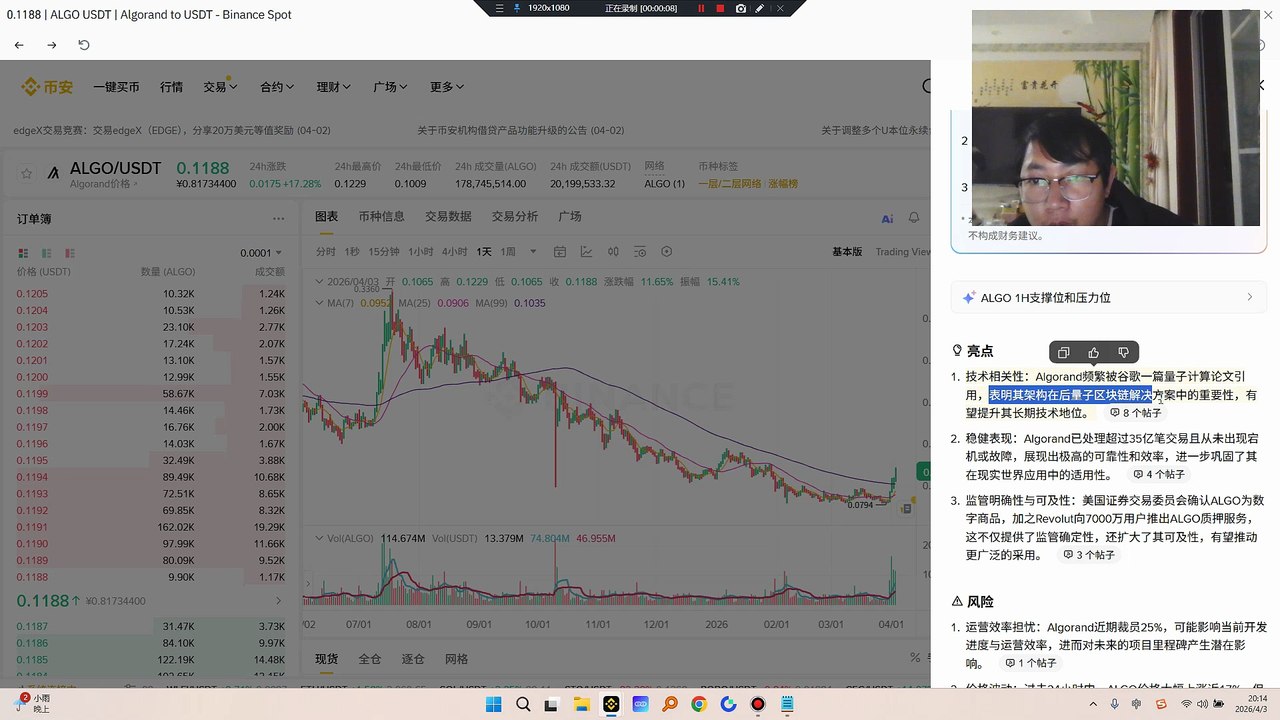Image resolution: width=1280 pixels, height=720 pixels.
Task: Expand 更多 navigation dropdown
Action: point(447,87)
